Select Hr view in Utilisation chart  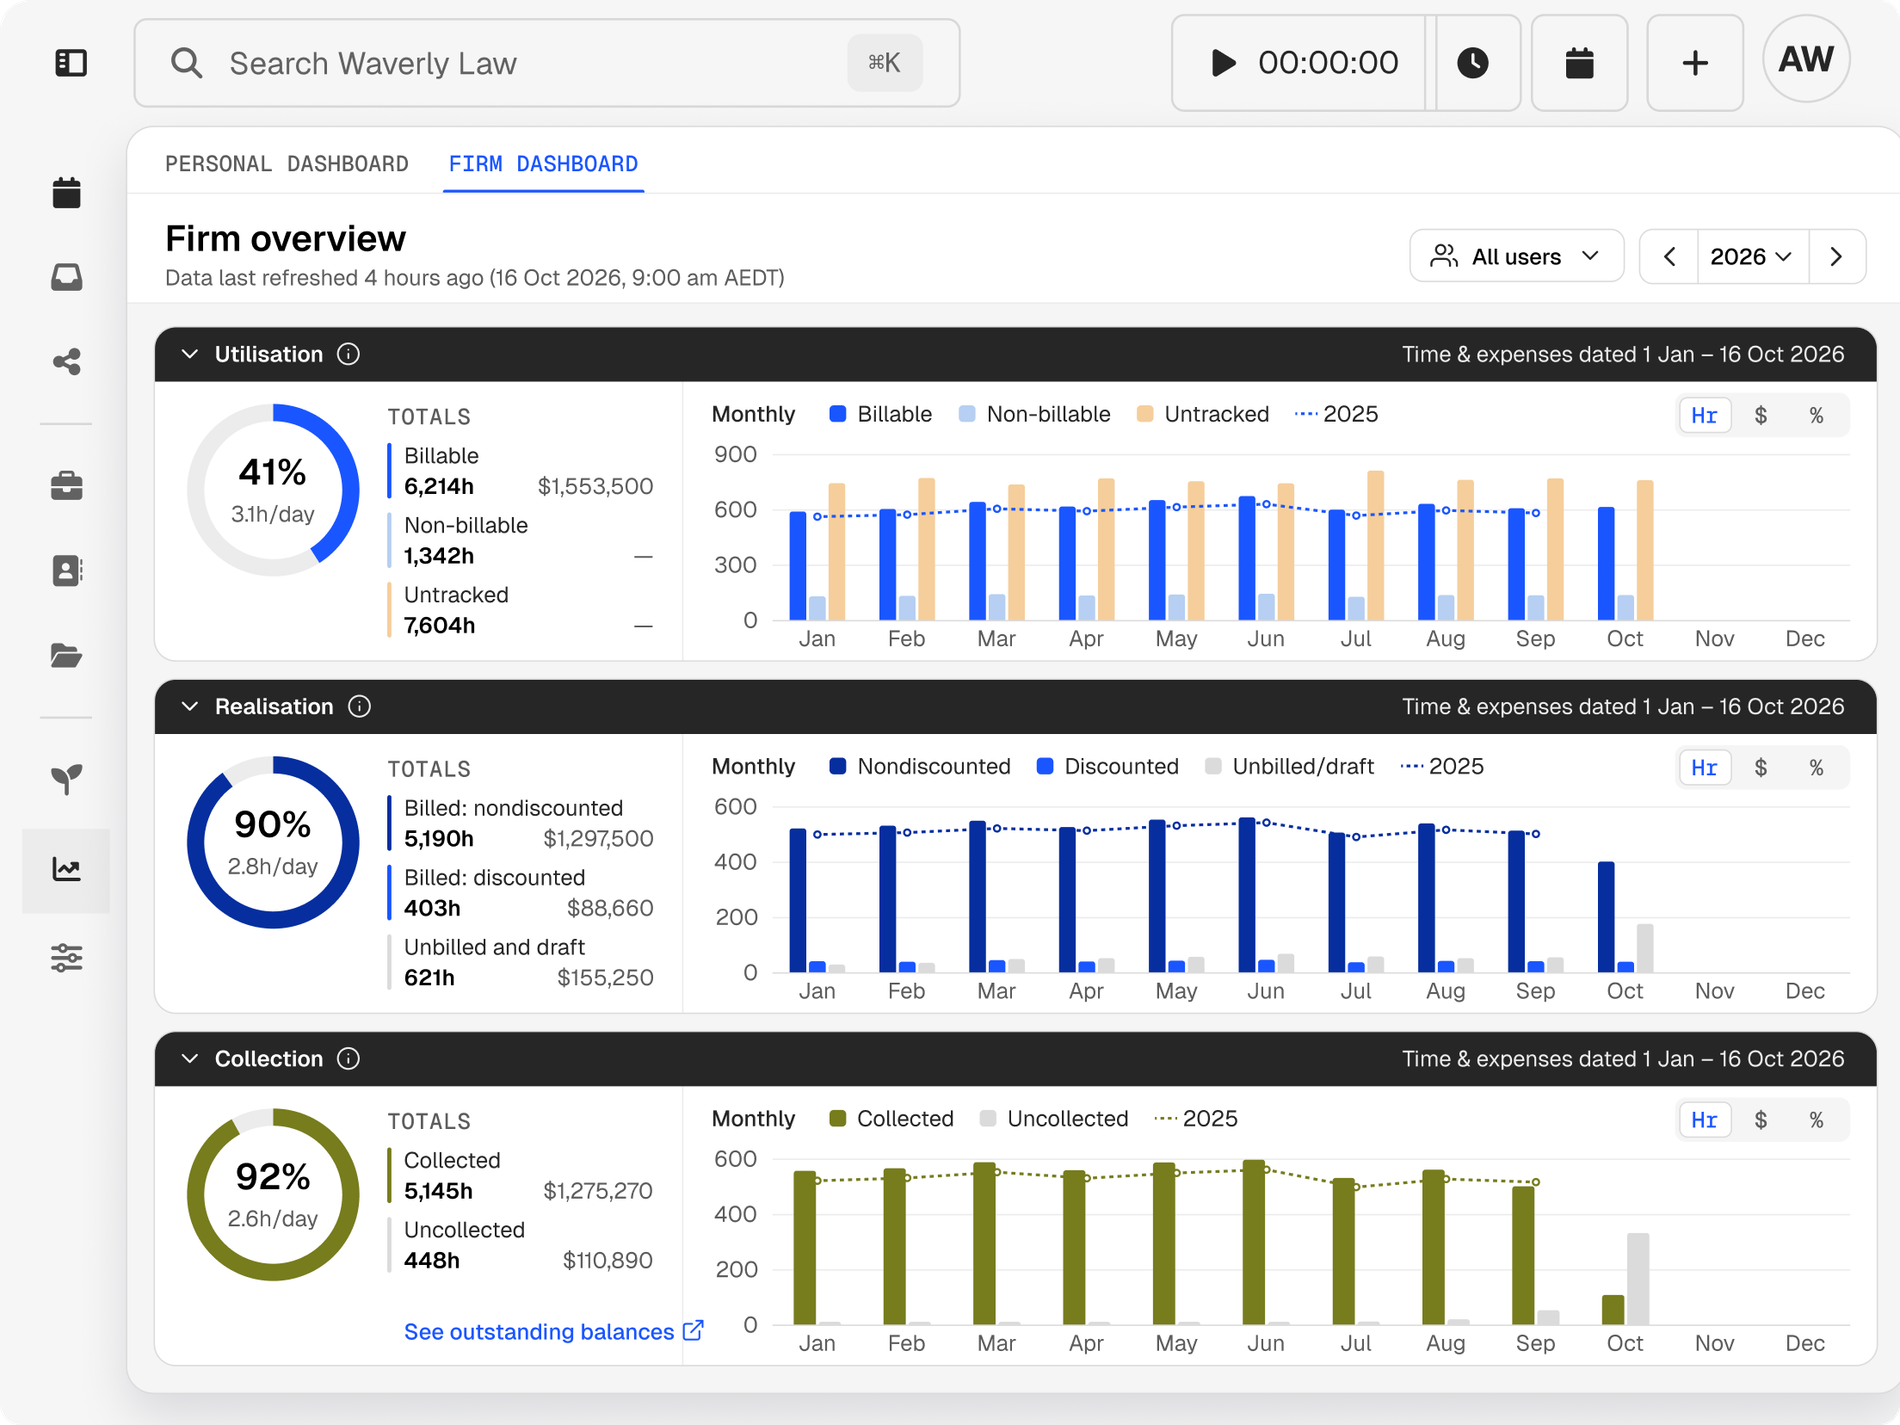coord(1705,415)
